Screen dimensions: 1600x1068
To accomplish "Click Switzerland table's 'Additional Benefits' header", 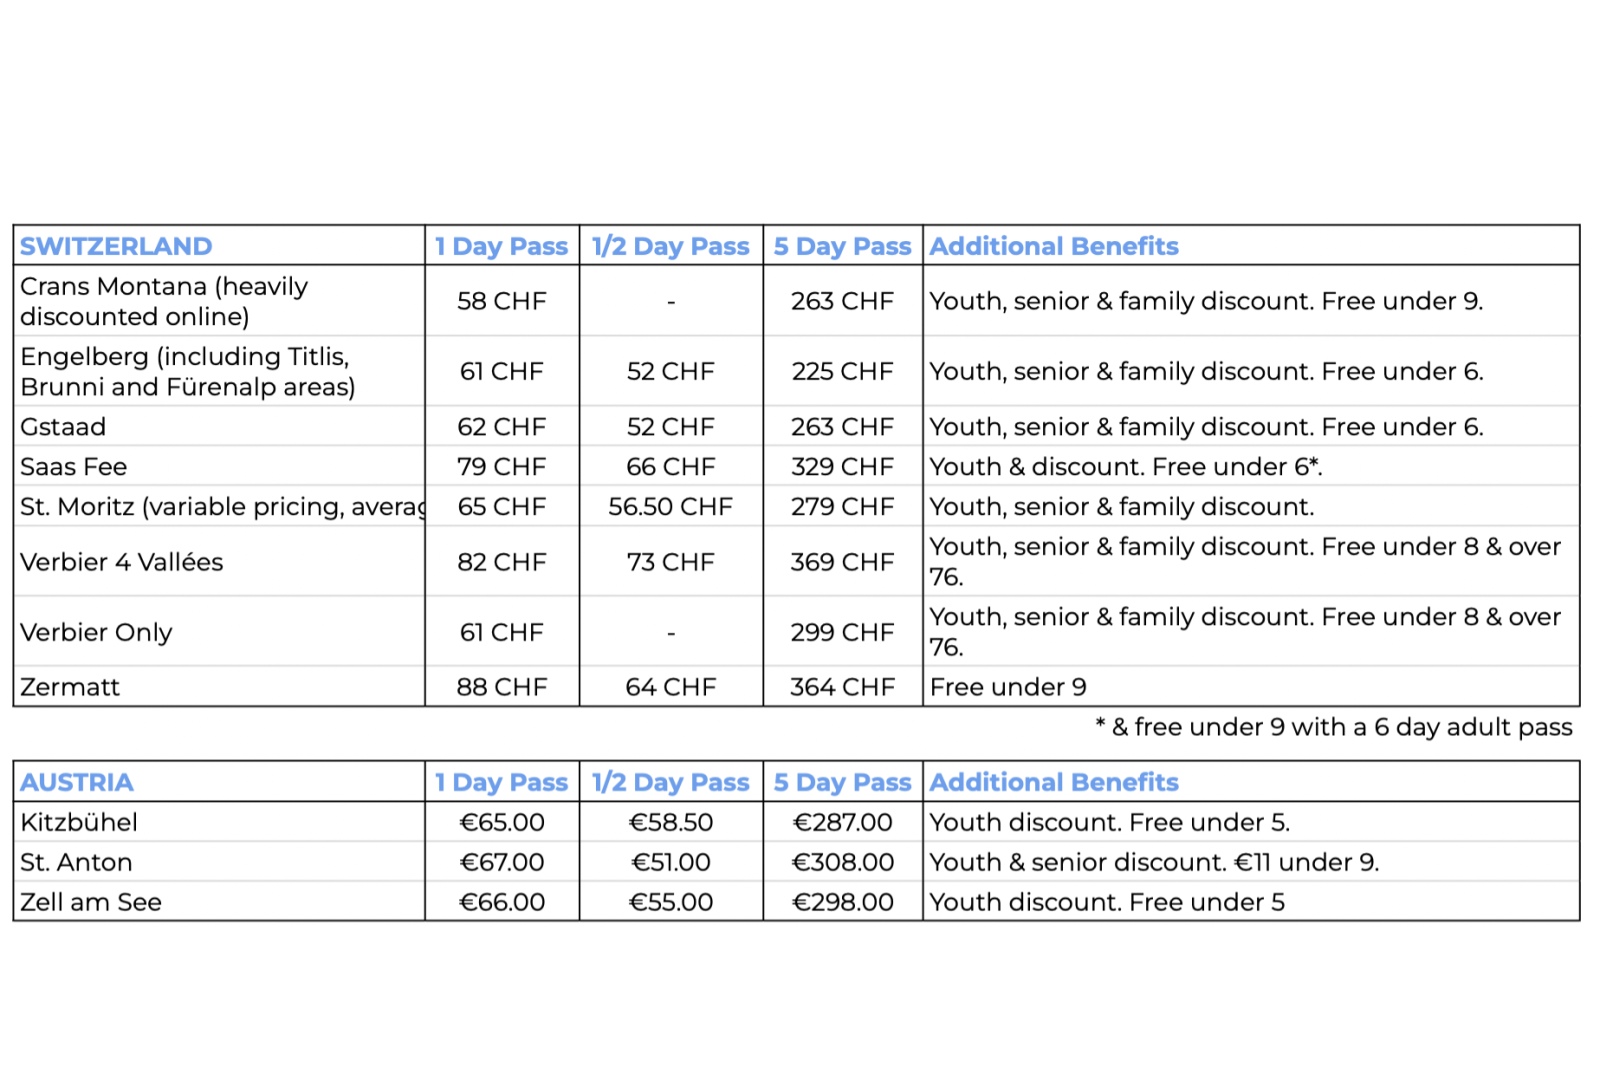I will point(1054,246).
